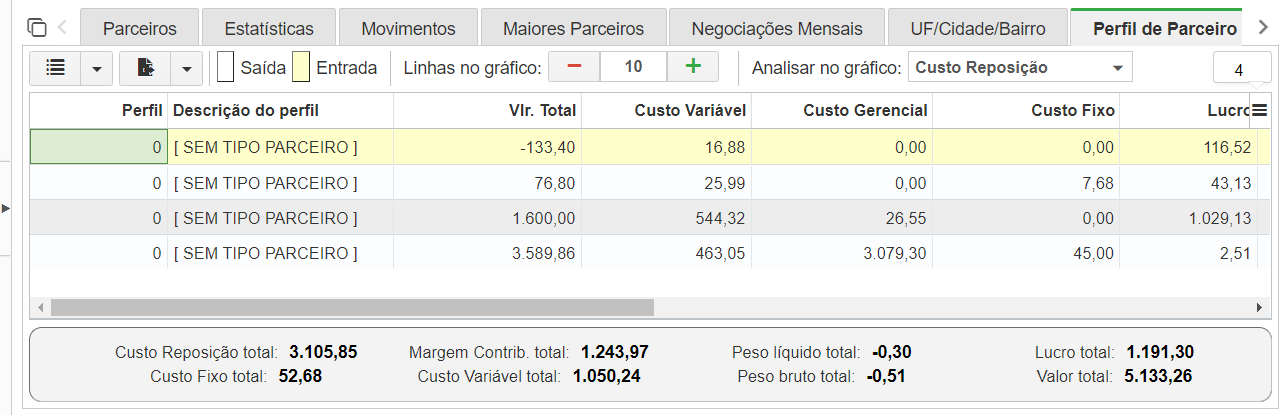Screen dimensions: 1284x415
Task: Open the grid column menu icon
Action: coord(1260,110)
